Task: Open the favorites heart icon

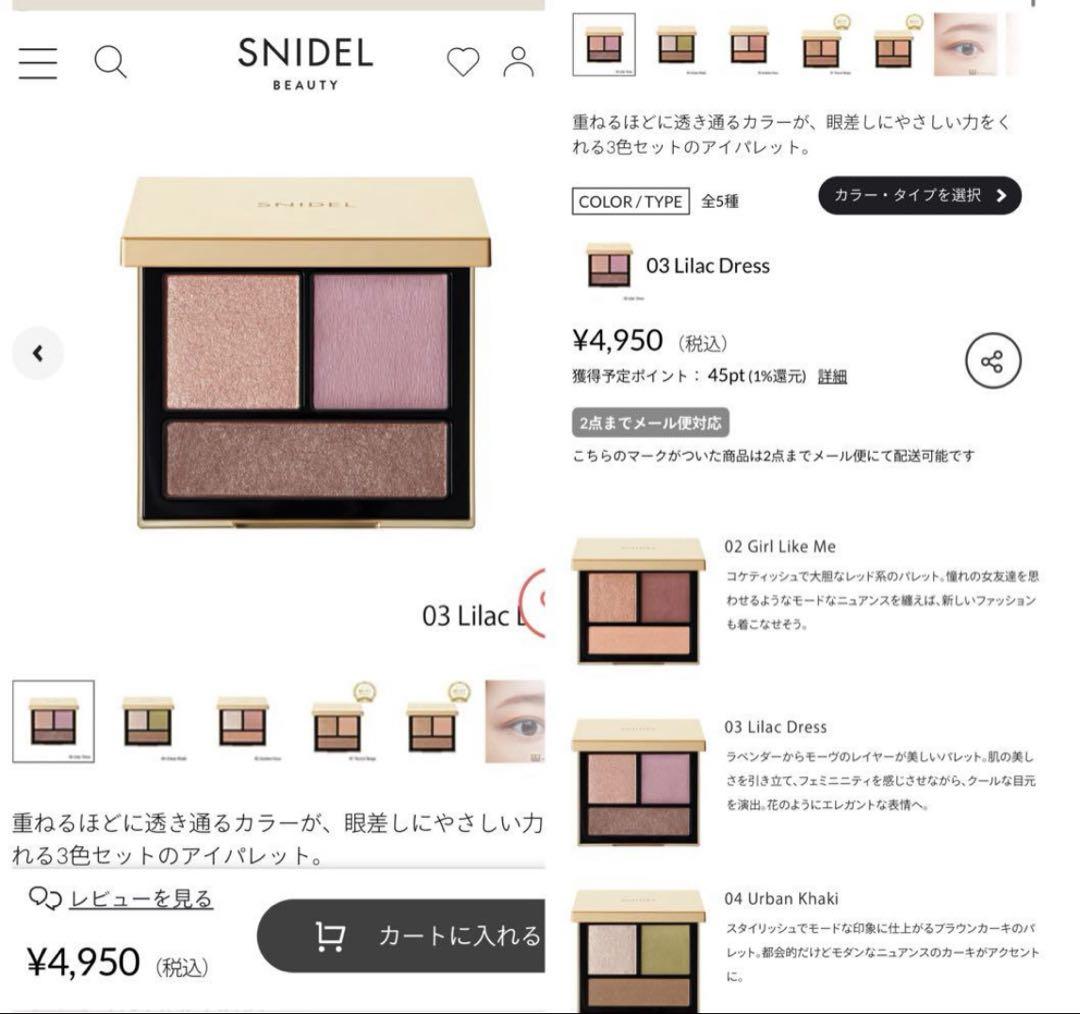Action: 463,61
